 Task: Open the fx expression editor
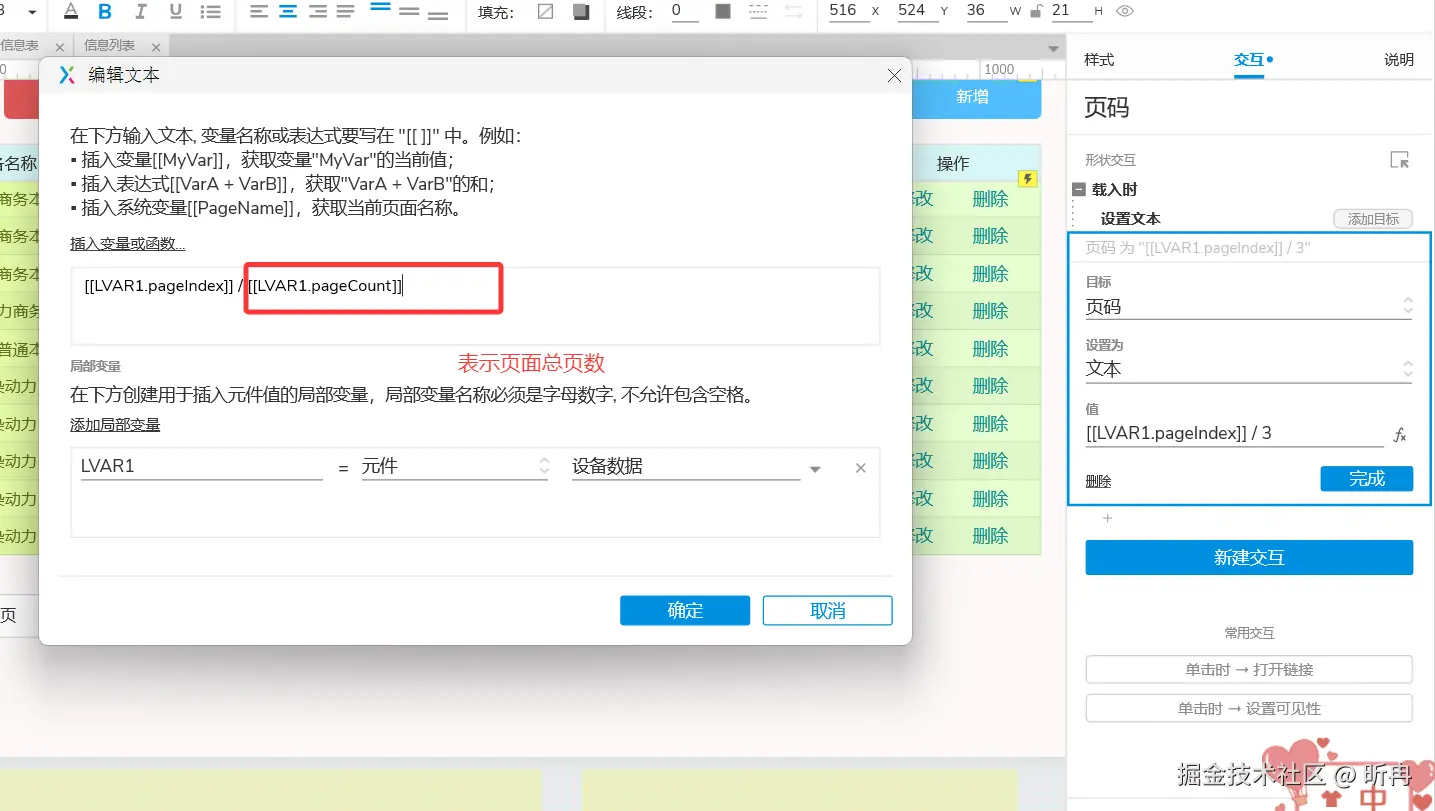[1400, 435]
